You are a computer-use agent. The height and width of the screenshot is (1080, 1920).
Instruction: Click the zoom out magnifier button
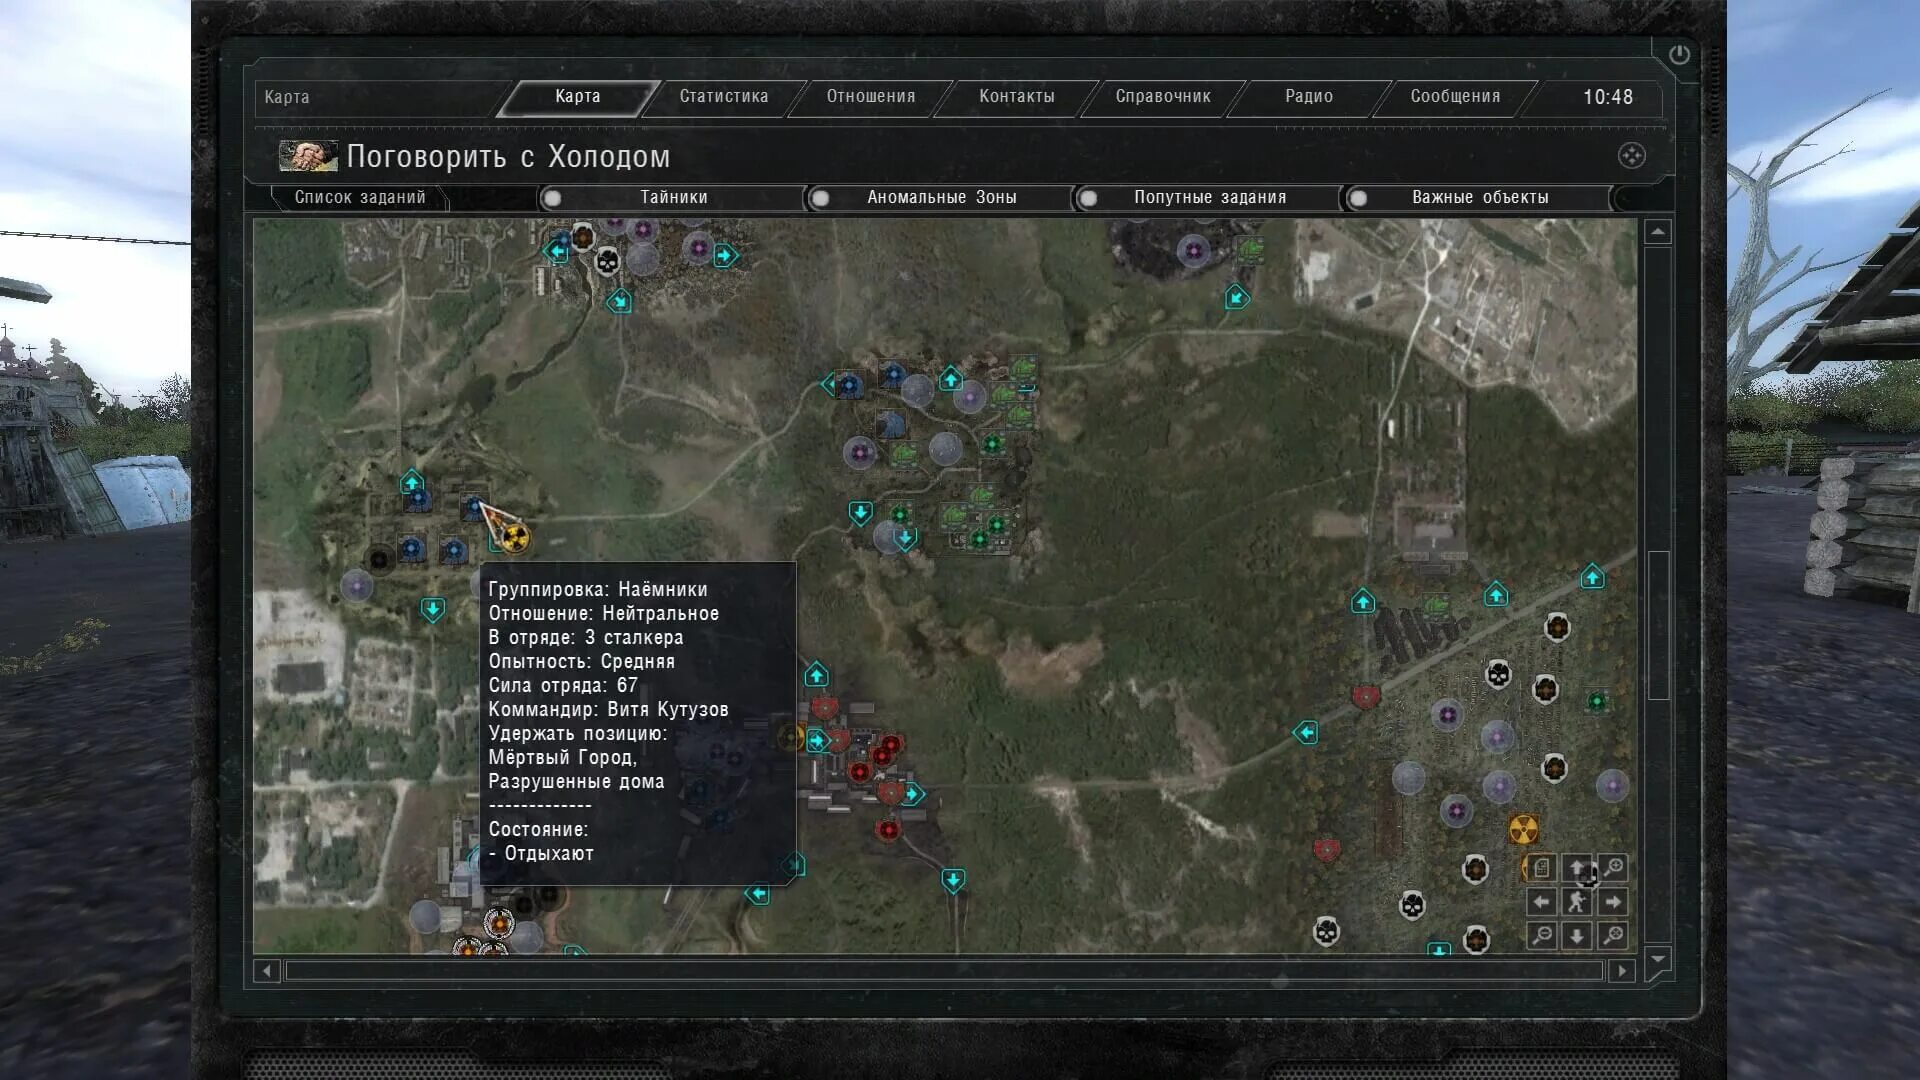[x=1542, y=936]
